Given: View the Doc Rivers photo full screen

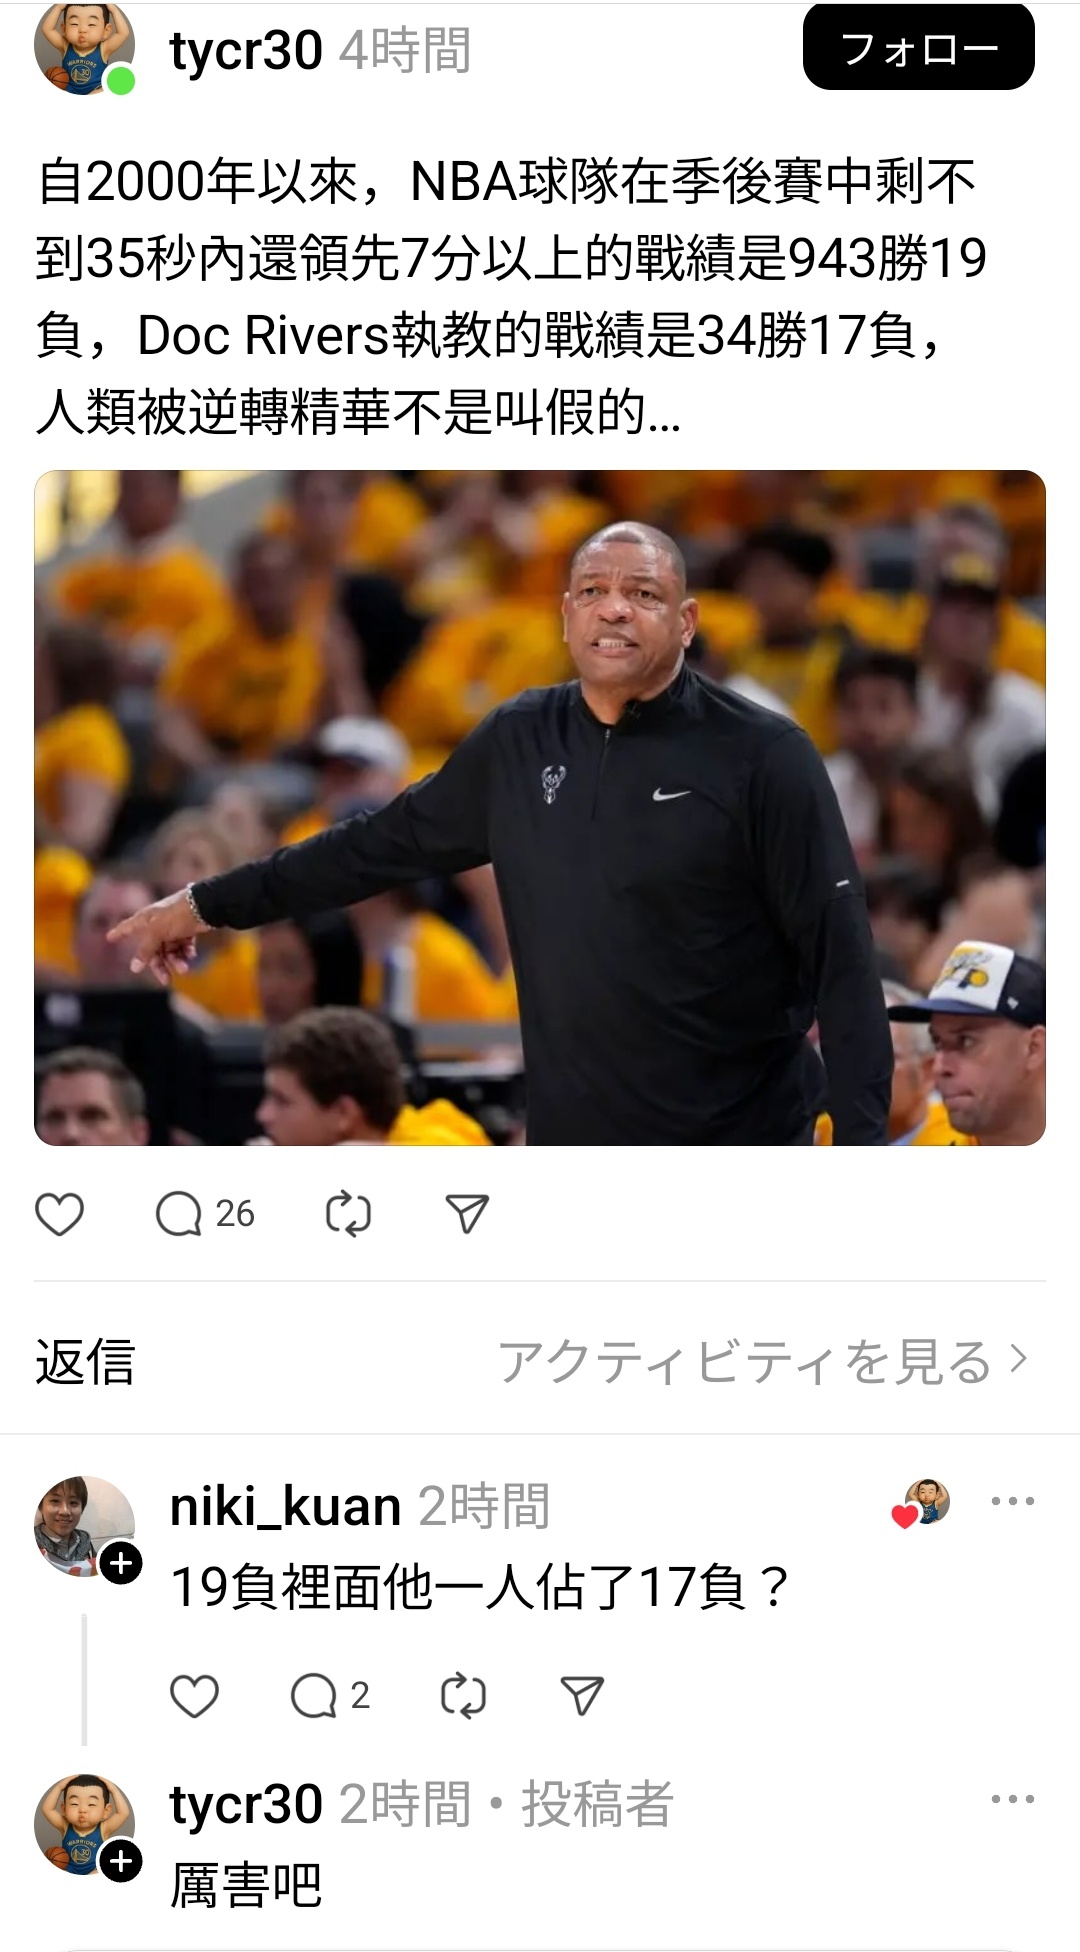Looking at the screenshot, I should [x=540, y=808].
